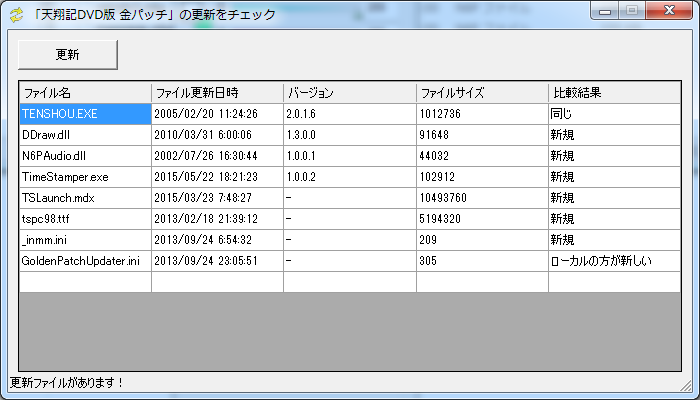Image resolution: width=700 pixels, height=400 pixels.
Task: Click the file size cell 10493760
Action: (482, 198)
